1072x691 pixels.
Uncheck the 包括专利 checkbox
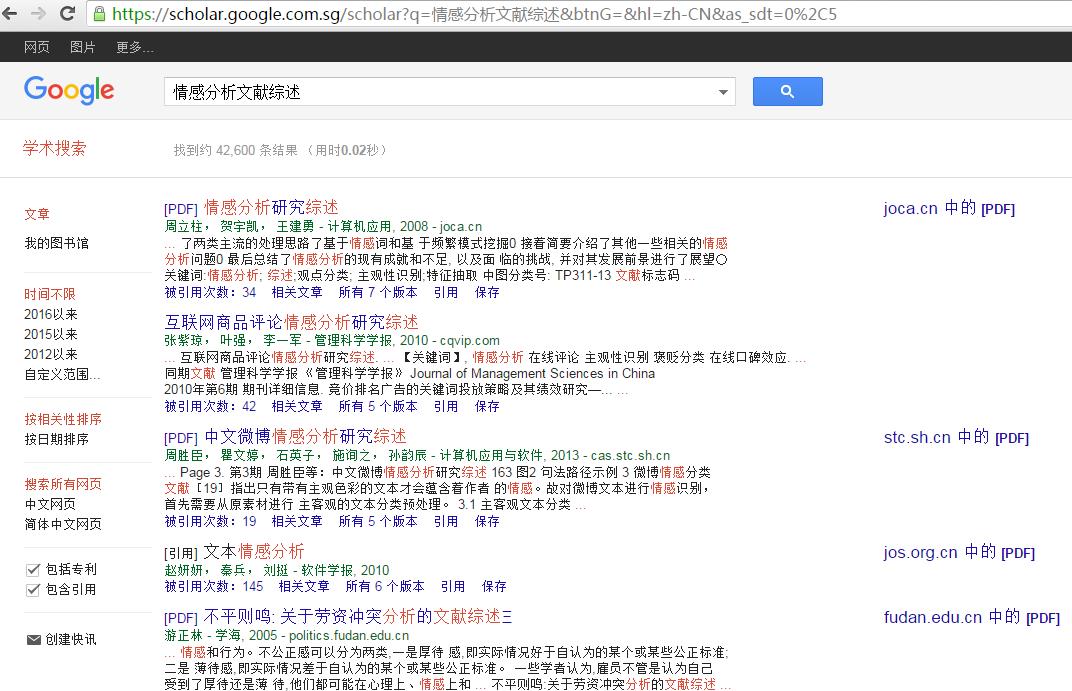(32, 569)
